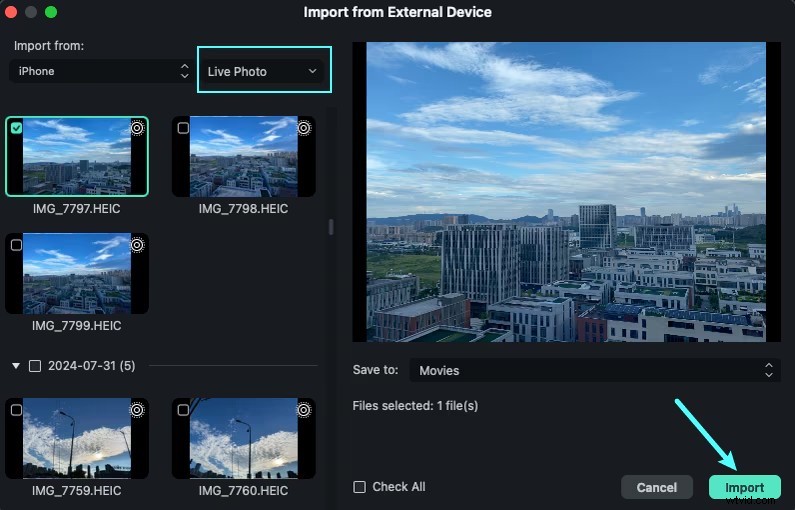Enable the Check All checkbox
795x510 pixels.
(x=359, y=487)
